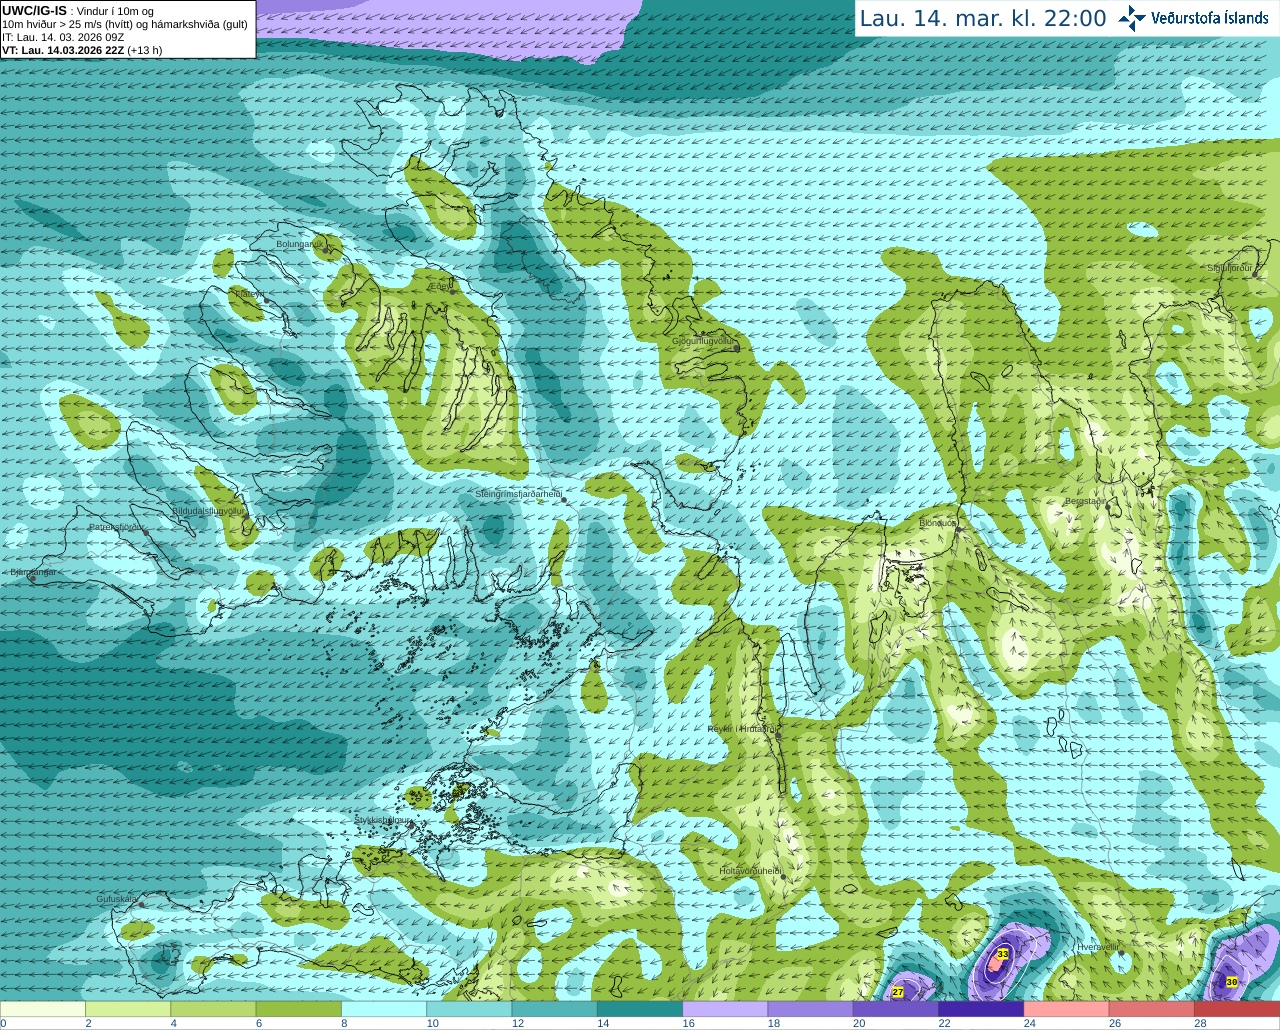Click the yellow gust marker showing 30
Screen dimensions: 1280x1030
point(1231,982)
